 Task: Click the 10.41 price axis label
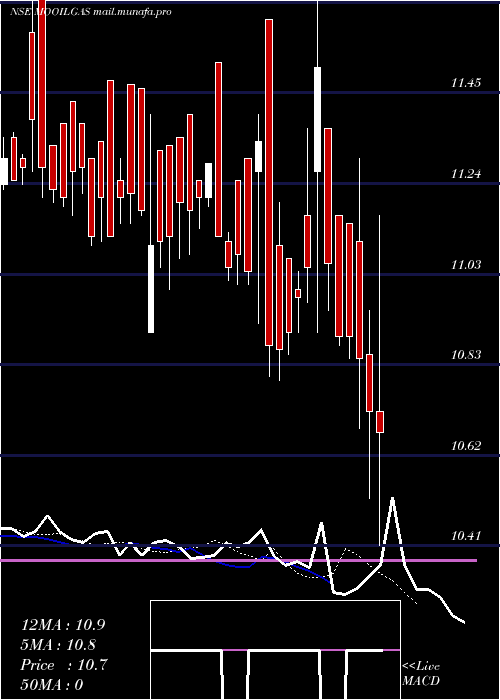(x=466, y=536)
